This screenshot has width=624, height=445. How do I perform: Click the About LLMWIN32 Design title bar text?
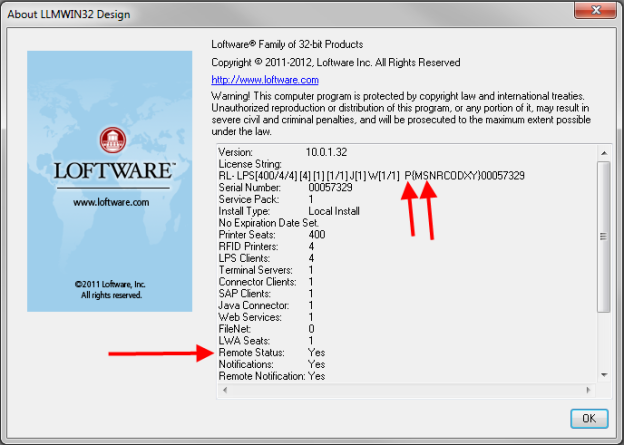pyautogui.click(x=69, y=14)
